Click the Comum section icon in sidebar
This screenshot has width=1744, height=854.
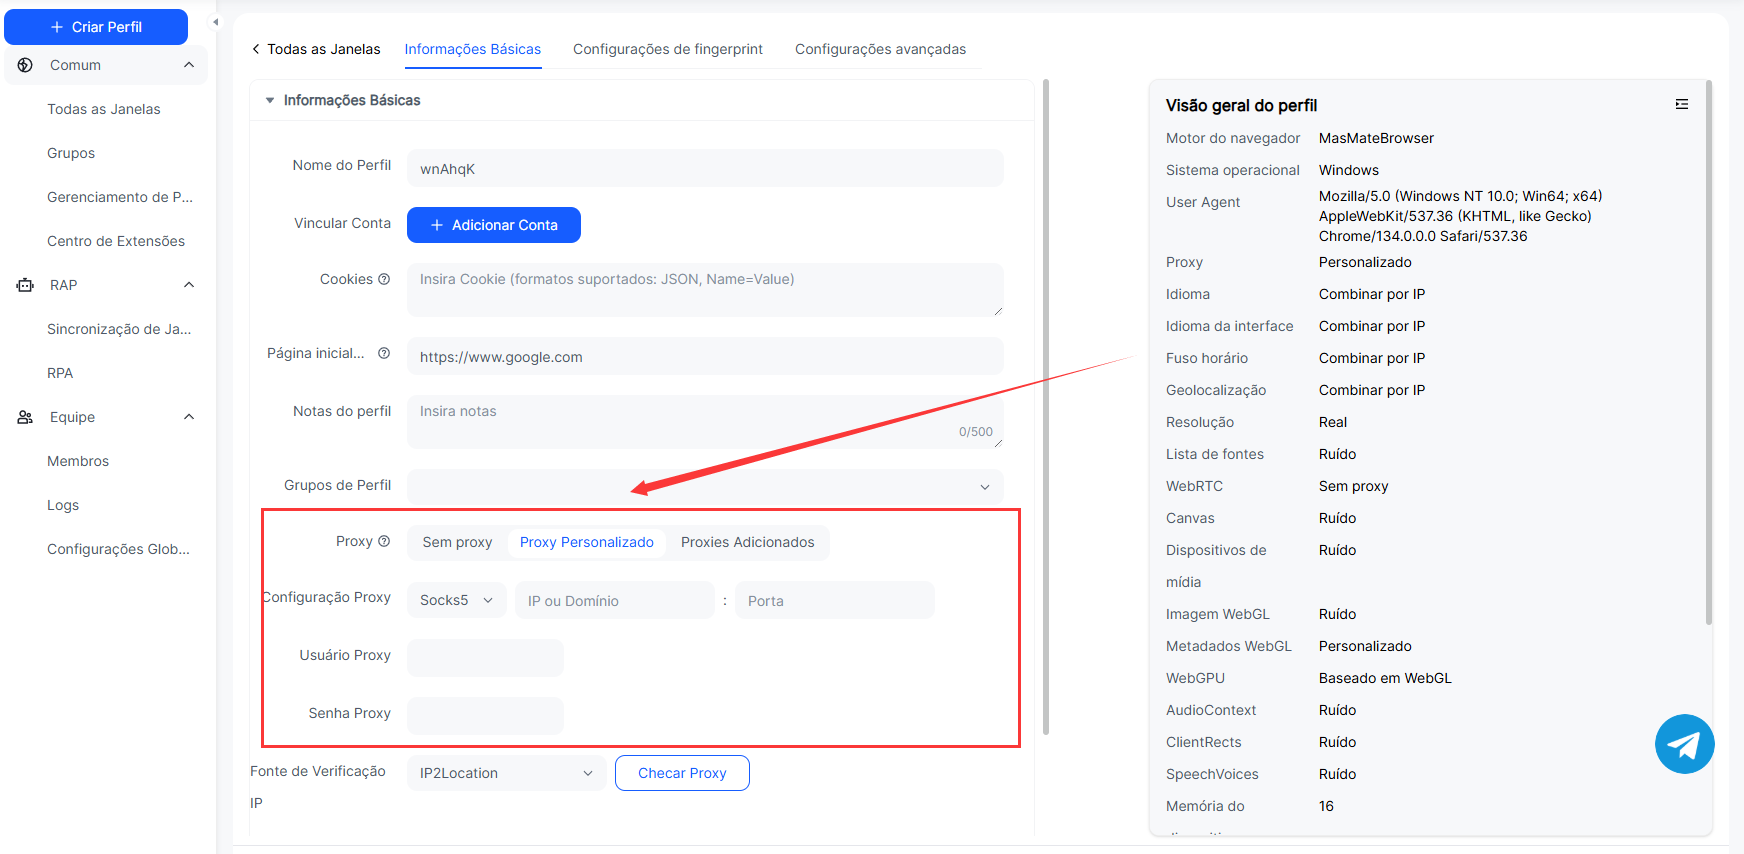click(x=26, y=65)
